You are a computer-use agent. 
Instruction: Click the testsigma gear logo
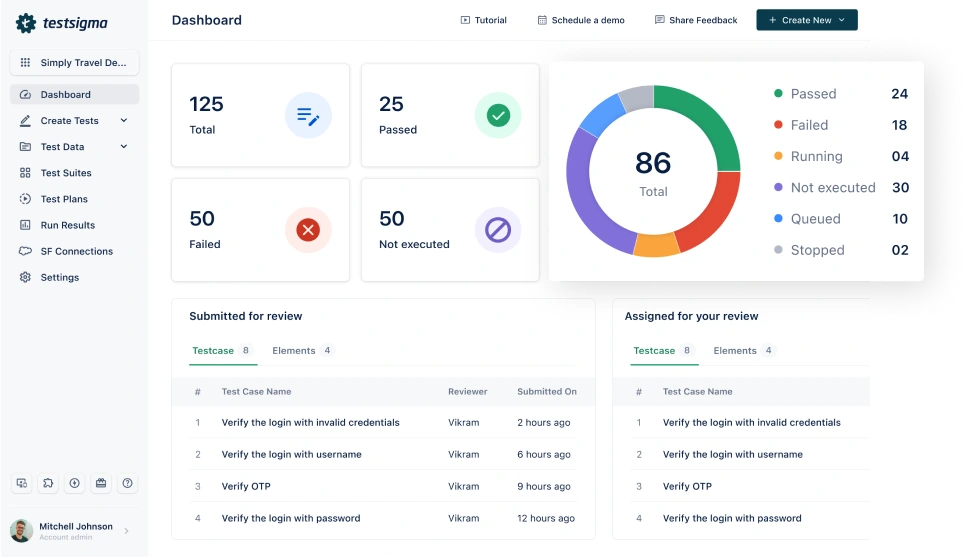26,23
